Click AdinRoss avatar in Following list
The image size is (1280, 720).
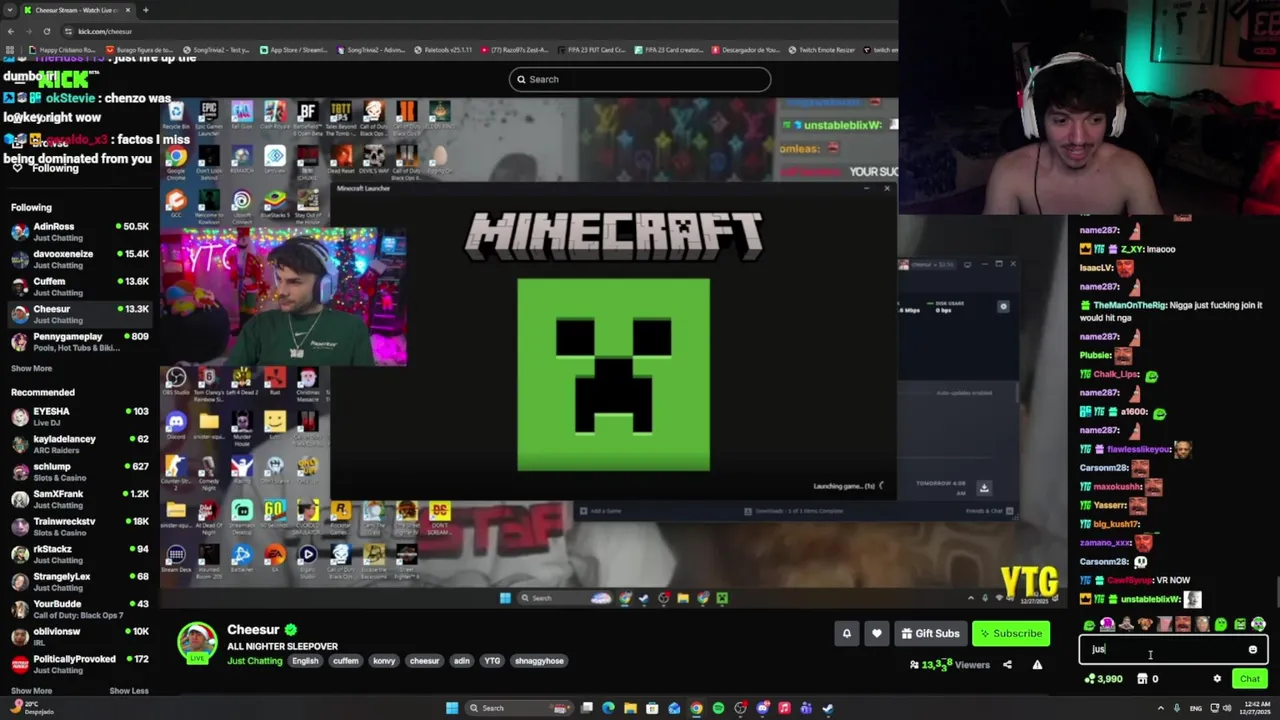click(20, 232)
